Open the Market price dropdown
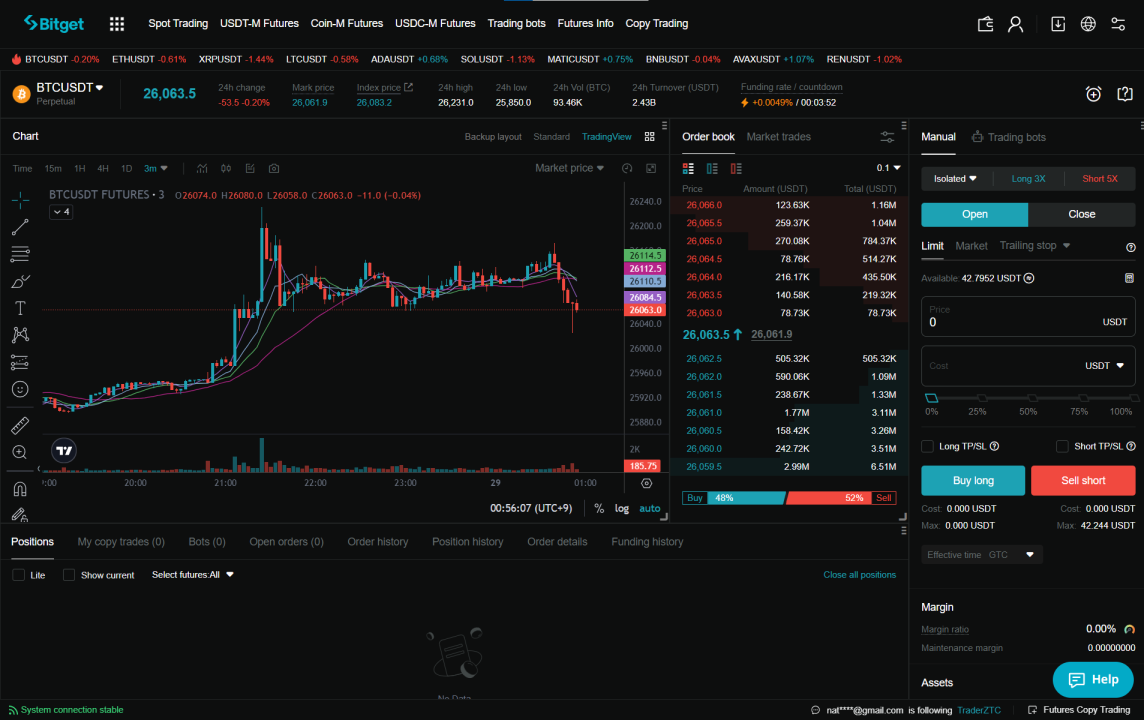 pos(569,169)
